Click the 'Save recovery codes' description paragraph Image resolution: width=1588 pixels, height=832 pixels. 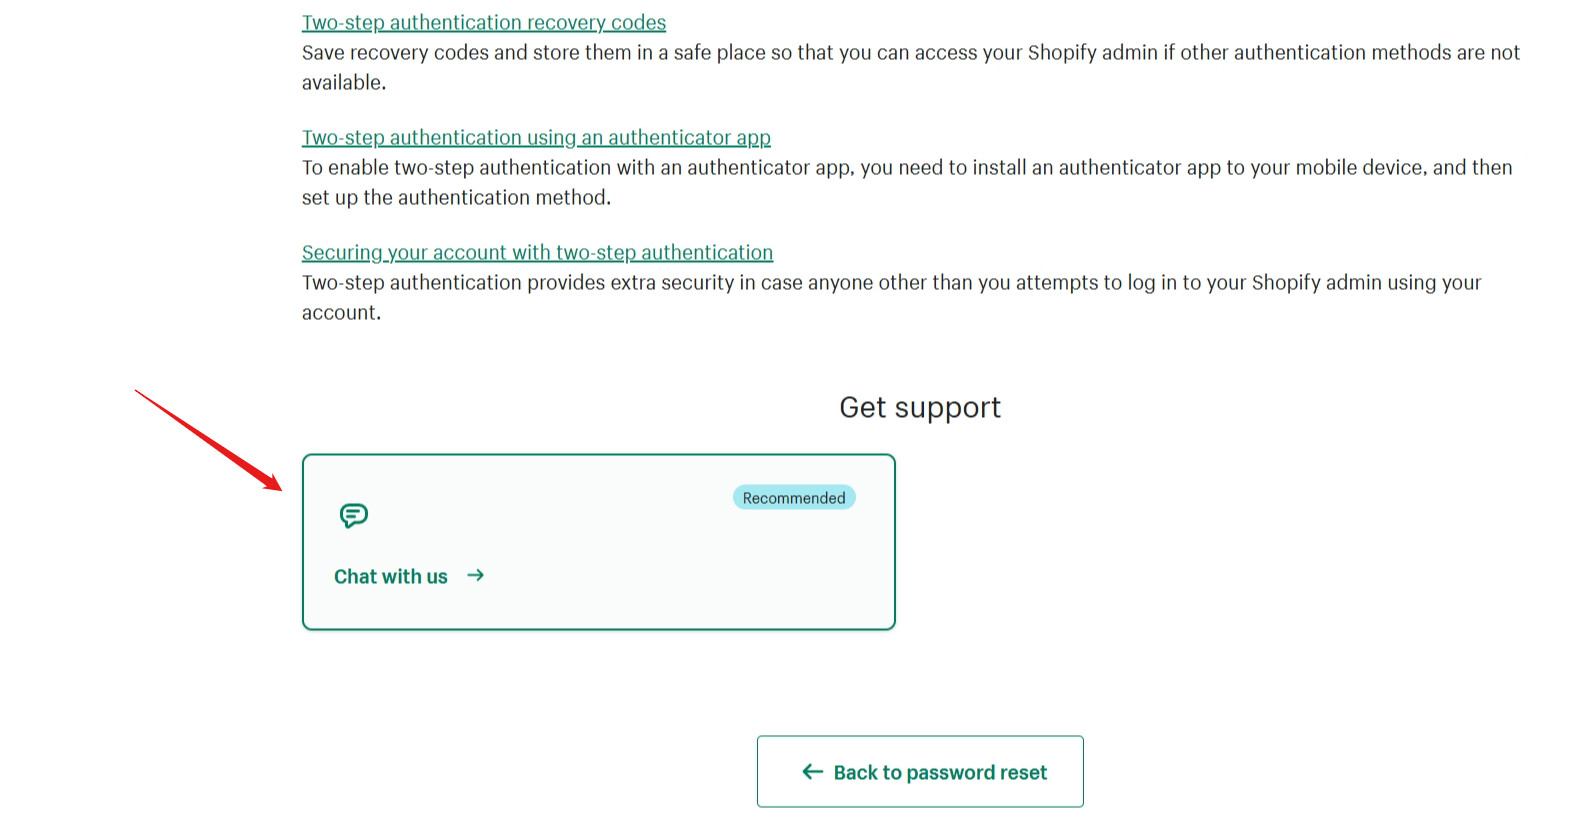click(x=911, y=67)
